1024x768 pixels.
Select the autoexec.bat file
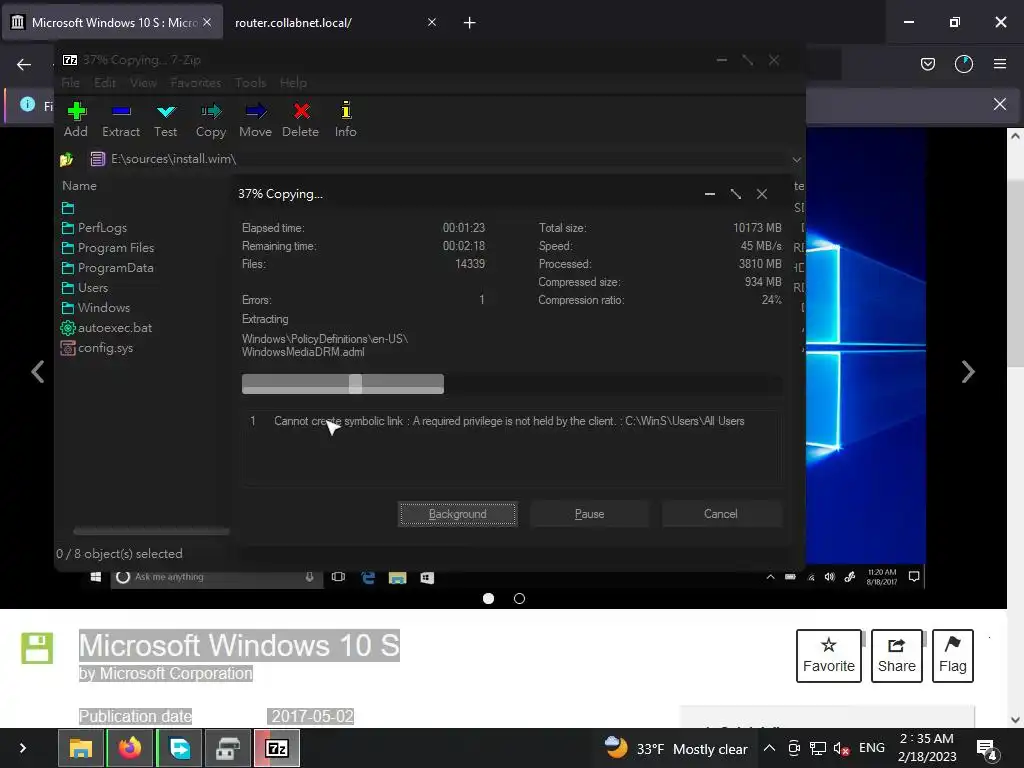pos(106,328)
